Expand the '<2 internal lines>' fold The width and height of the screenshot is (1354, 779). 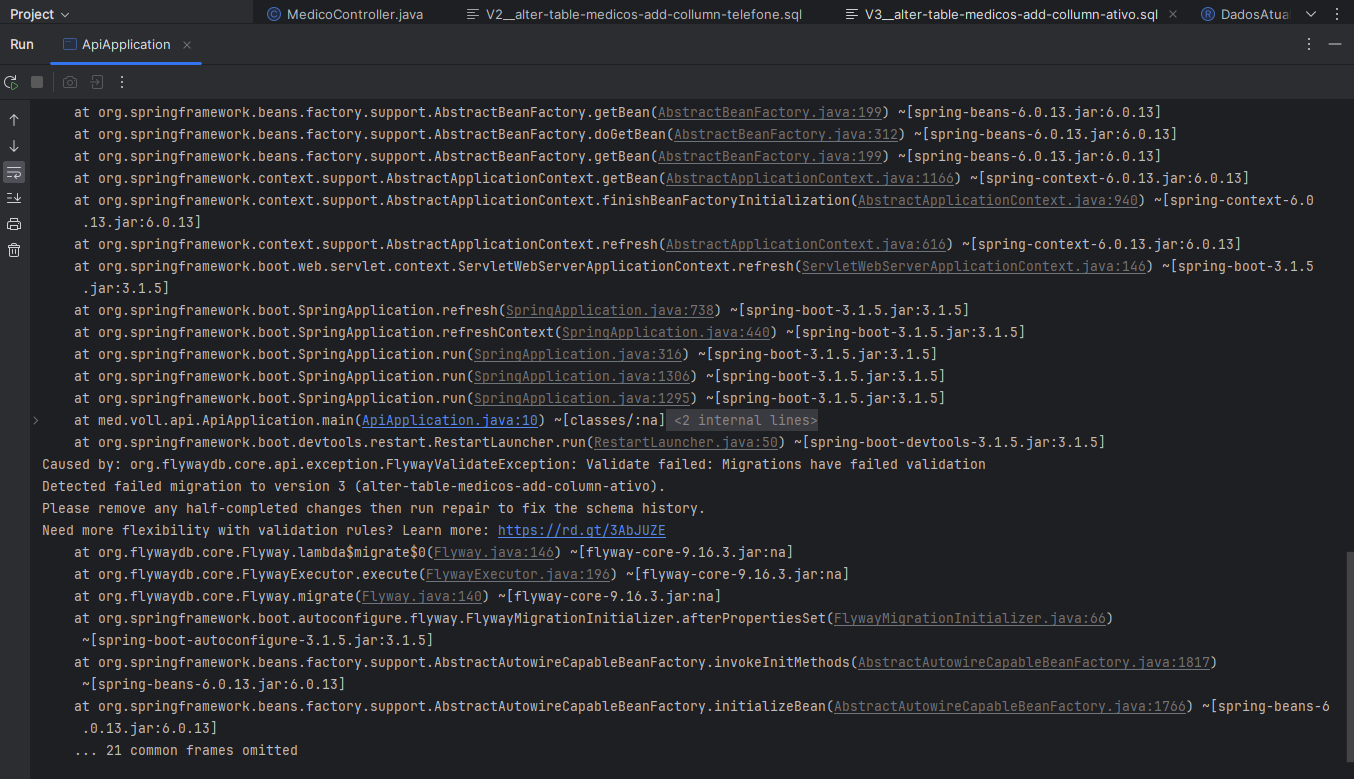[741, 421]
